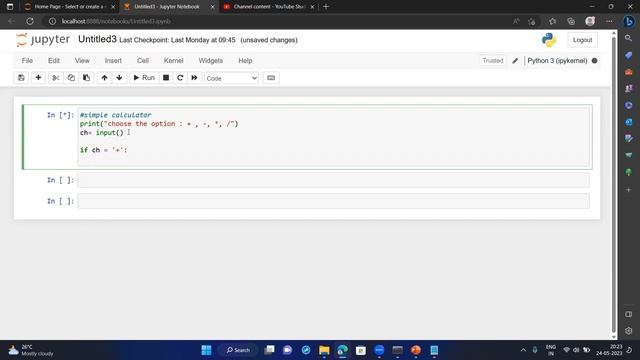Copy selected cells icon
This screenshot has height=360, width=640.
pyautogui.click(x=71, y=78)
